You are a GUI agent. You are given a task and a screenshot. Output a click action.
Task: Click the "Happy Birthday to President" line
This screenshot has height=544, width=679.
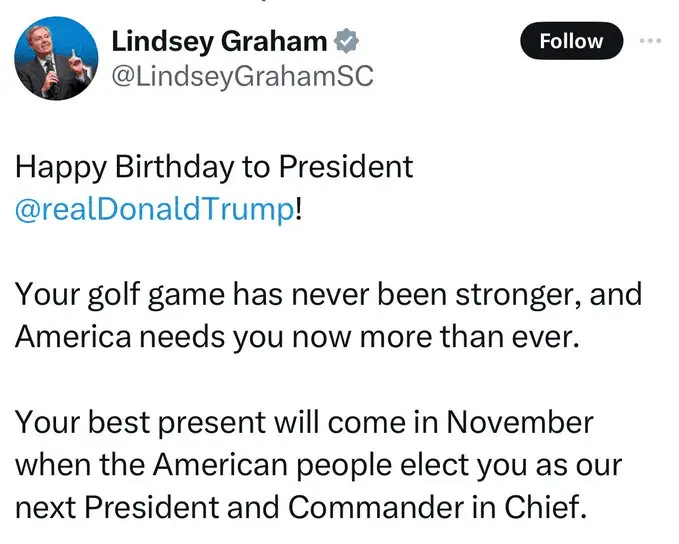[x=213, y=167]
